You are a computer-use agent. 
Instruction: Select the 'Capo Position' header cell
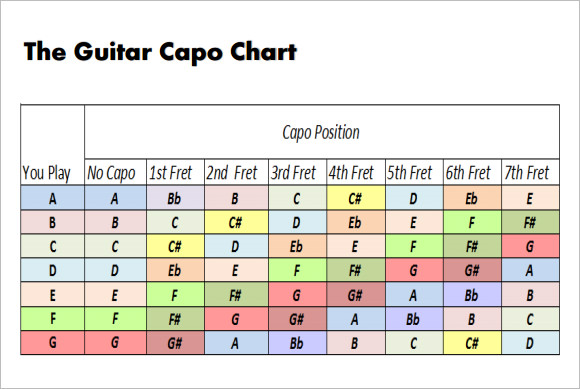pyautogui.click(x=322, y=132)
